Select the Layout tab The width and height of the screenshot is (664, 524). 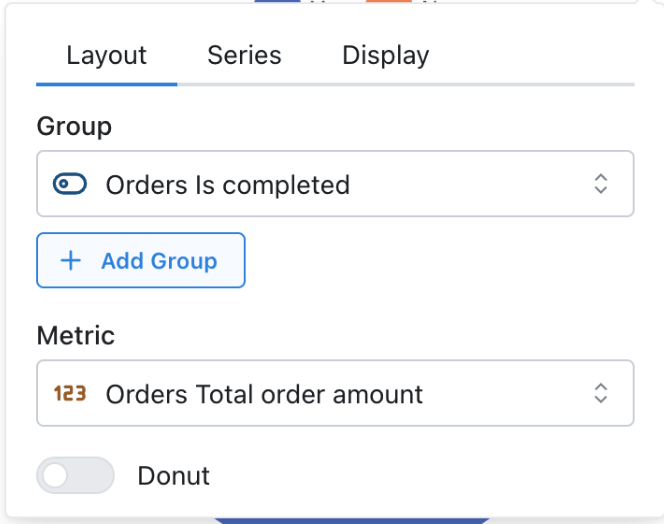(106, 55)
